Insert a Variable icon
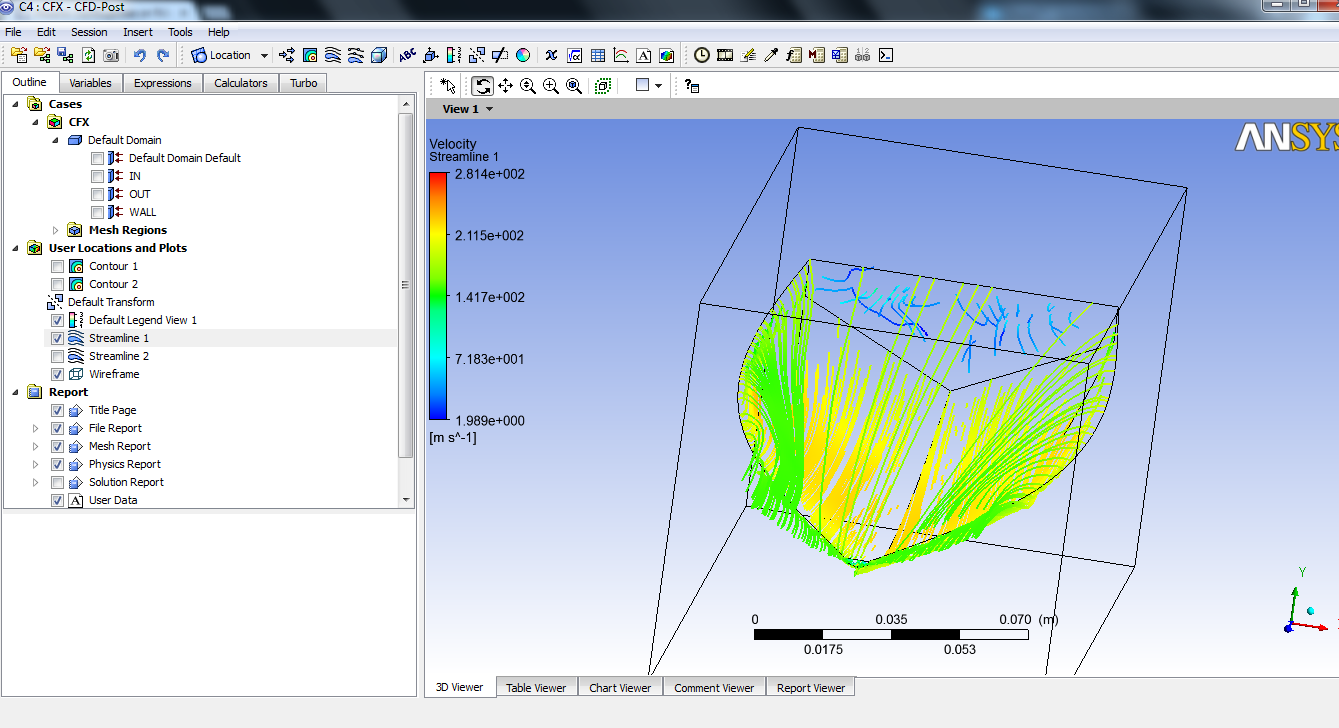This screenshot has height=728, width=1339. pos(551,55)
